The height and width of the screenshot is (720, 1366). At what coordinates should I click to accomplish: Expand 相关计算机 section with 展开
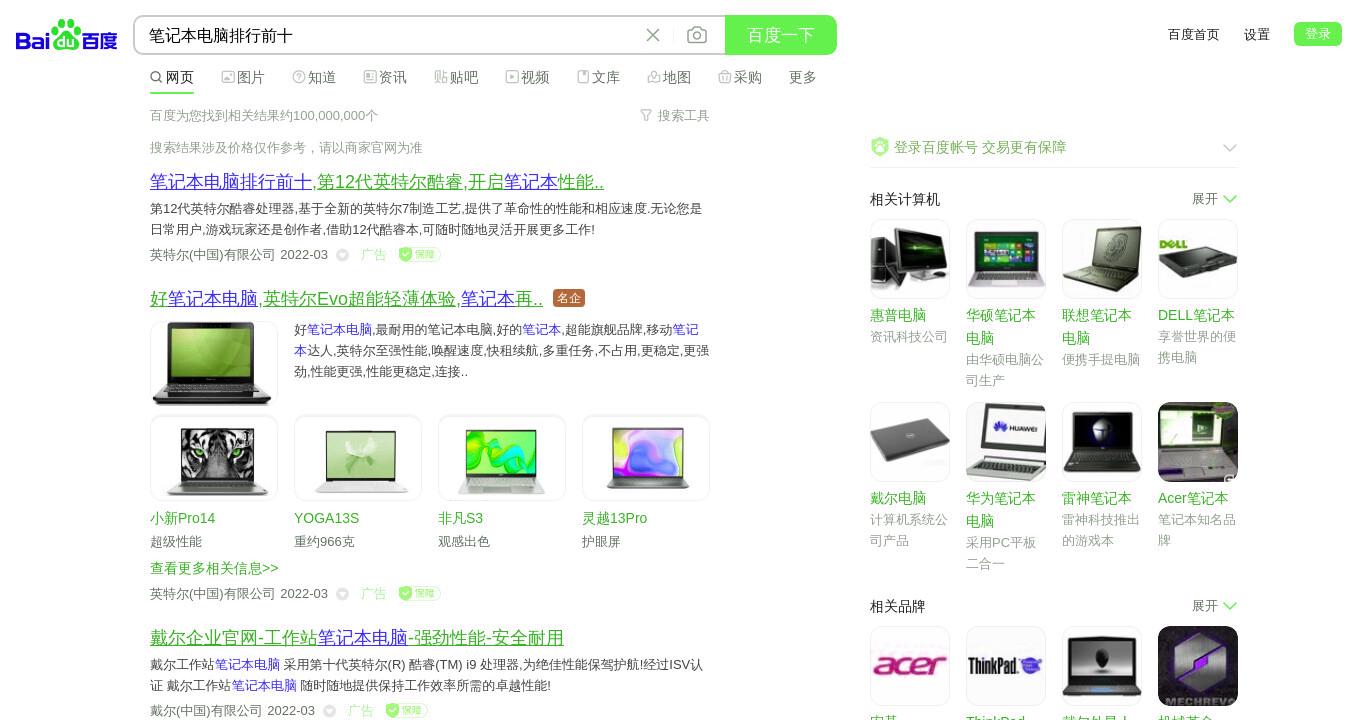pos(1214,199)
